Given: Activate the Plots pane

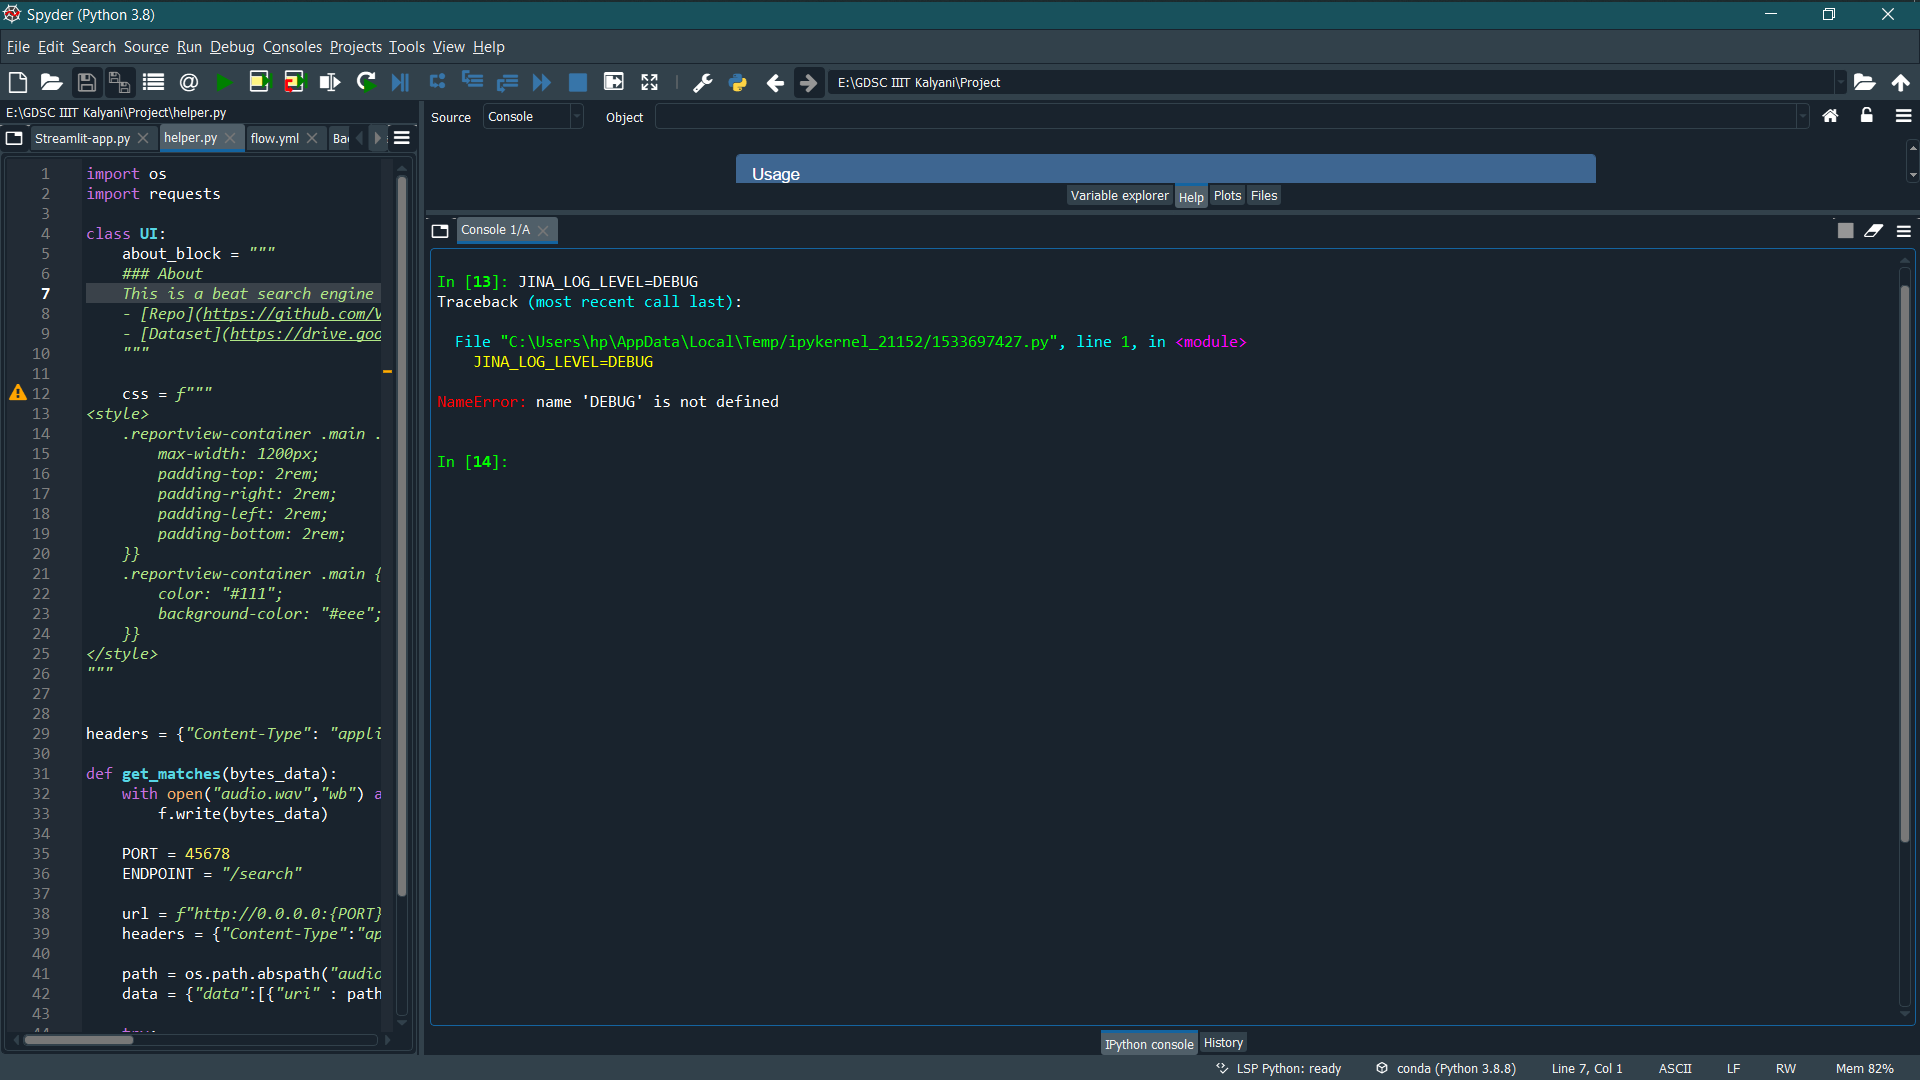Looking at the screenshot, I should (x=1227, y=195).
